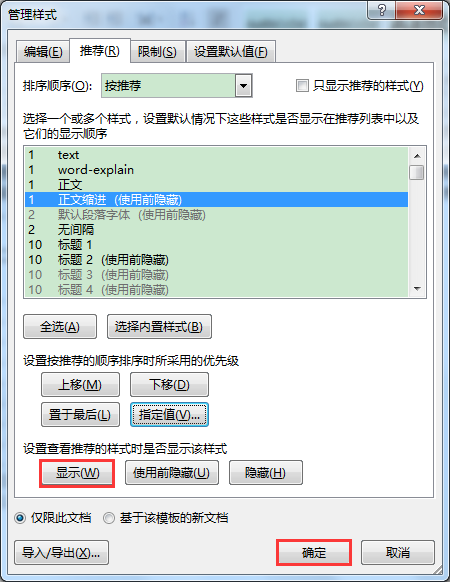Select the 仅限此文档 radio button
Viewport: 450px width, 582px height.
click(x=20, y=518)
